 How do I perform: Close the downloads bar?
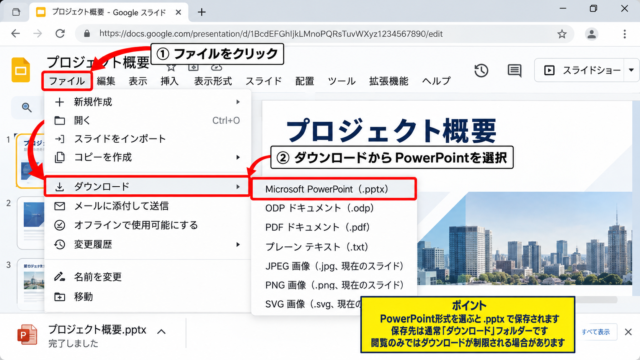(628, 332)
